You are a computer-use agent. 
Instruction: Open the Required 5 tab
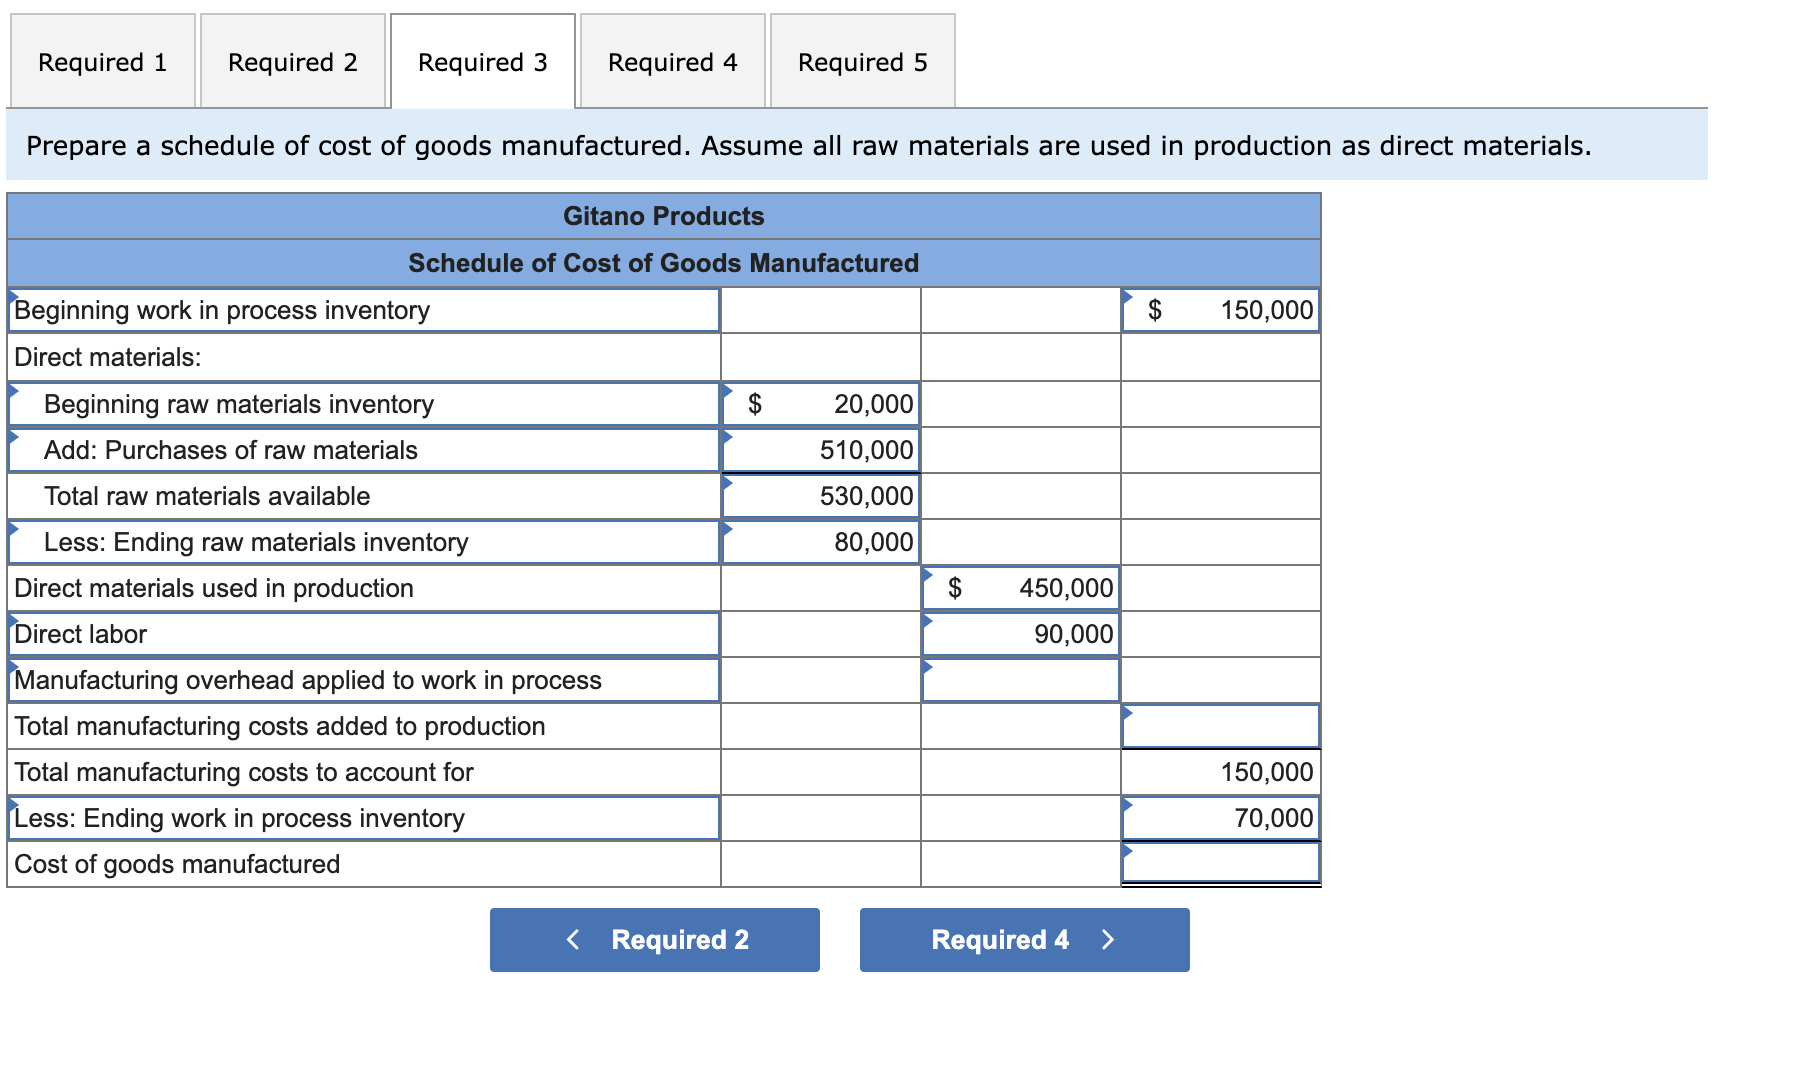862,61
